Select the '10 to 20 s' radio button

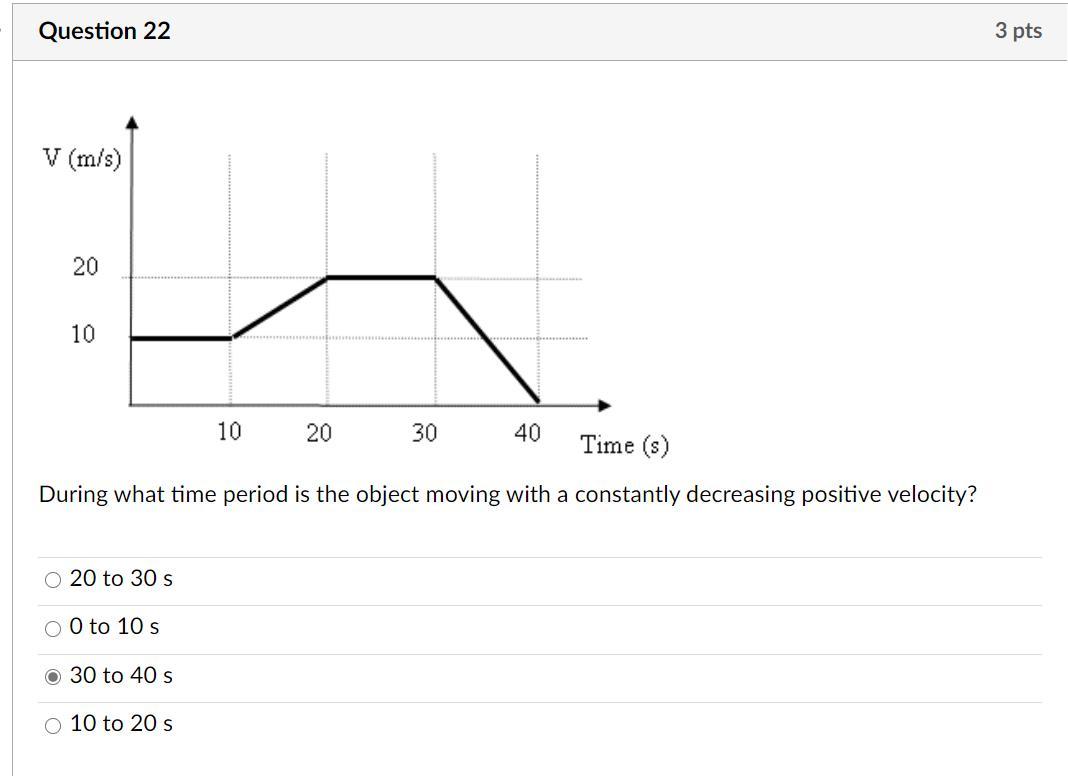(52, 726)
